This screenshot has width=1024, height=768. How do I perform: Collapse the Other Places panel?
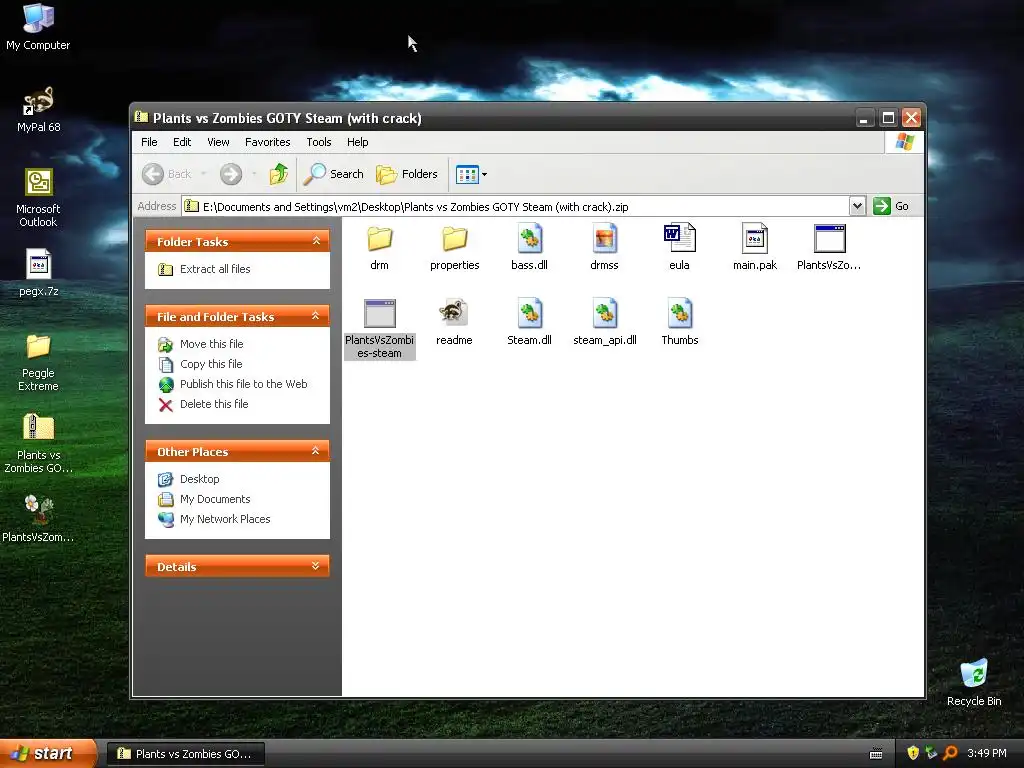(x=316, y=451)
